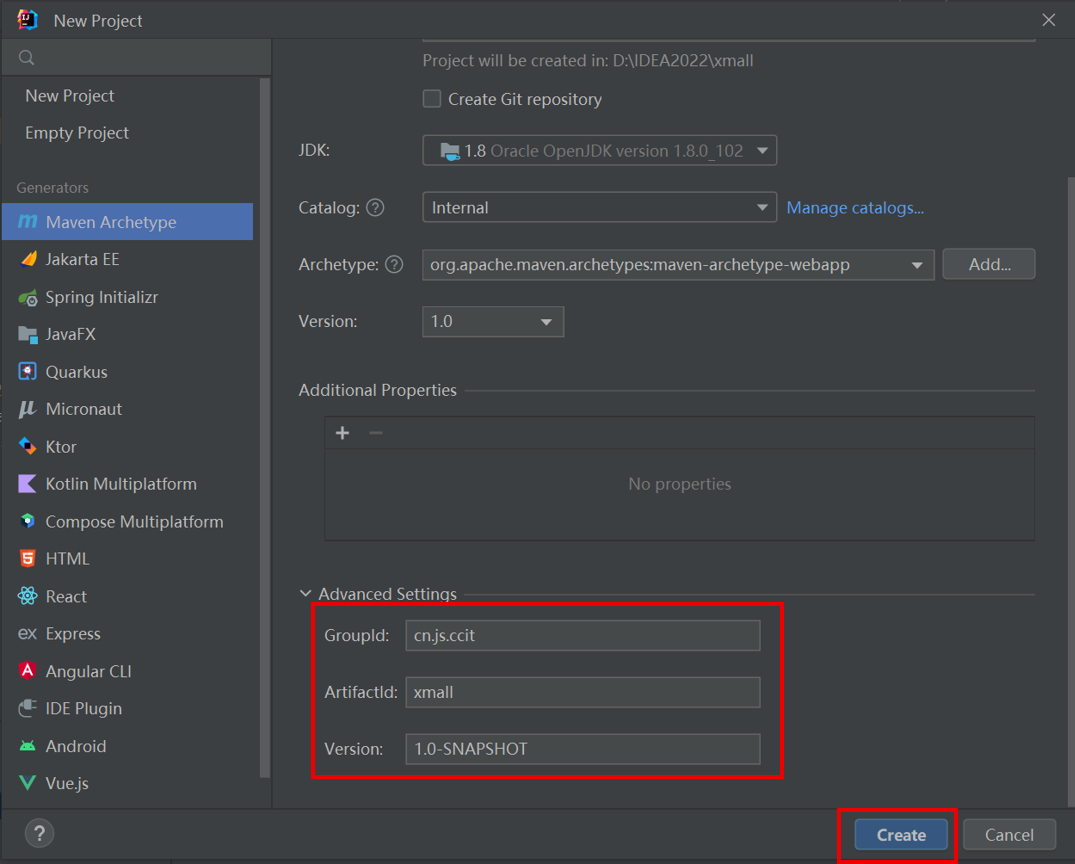
Task: Click the Additional Properties heading
Action: [x=378, y=390]
